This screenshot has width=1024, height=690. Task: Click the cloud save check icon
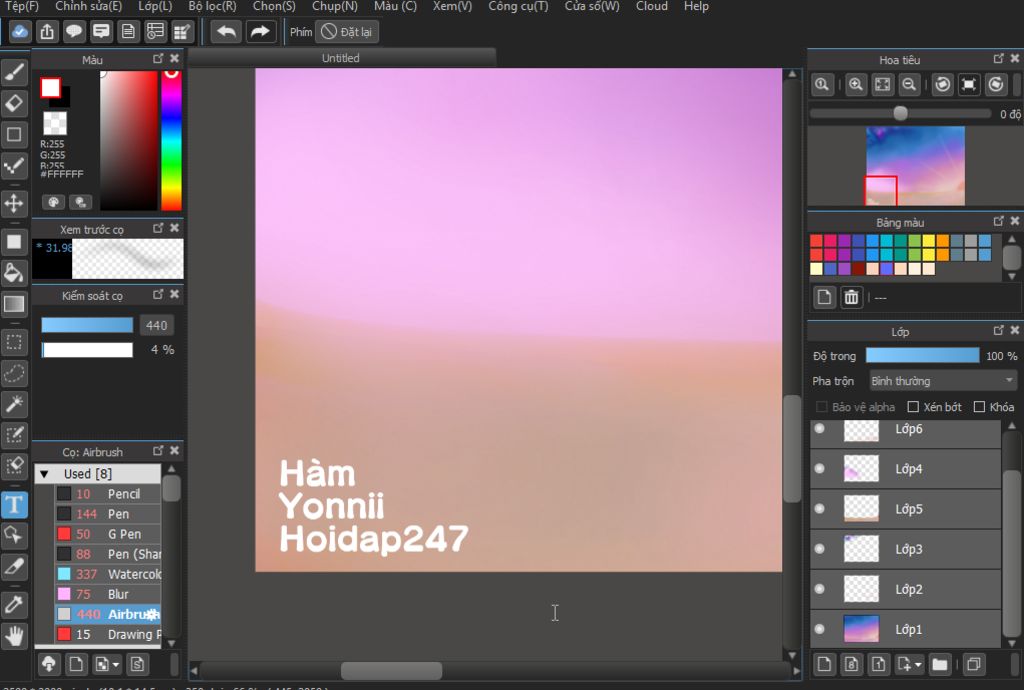tap(20, 31)
